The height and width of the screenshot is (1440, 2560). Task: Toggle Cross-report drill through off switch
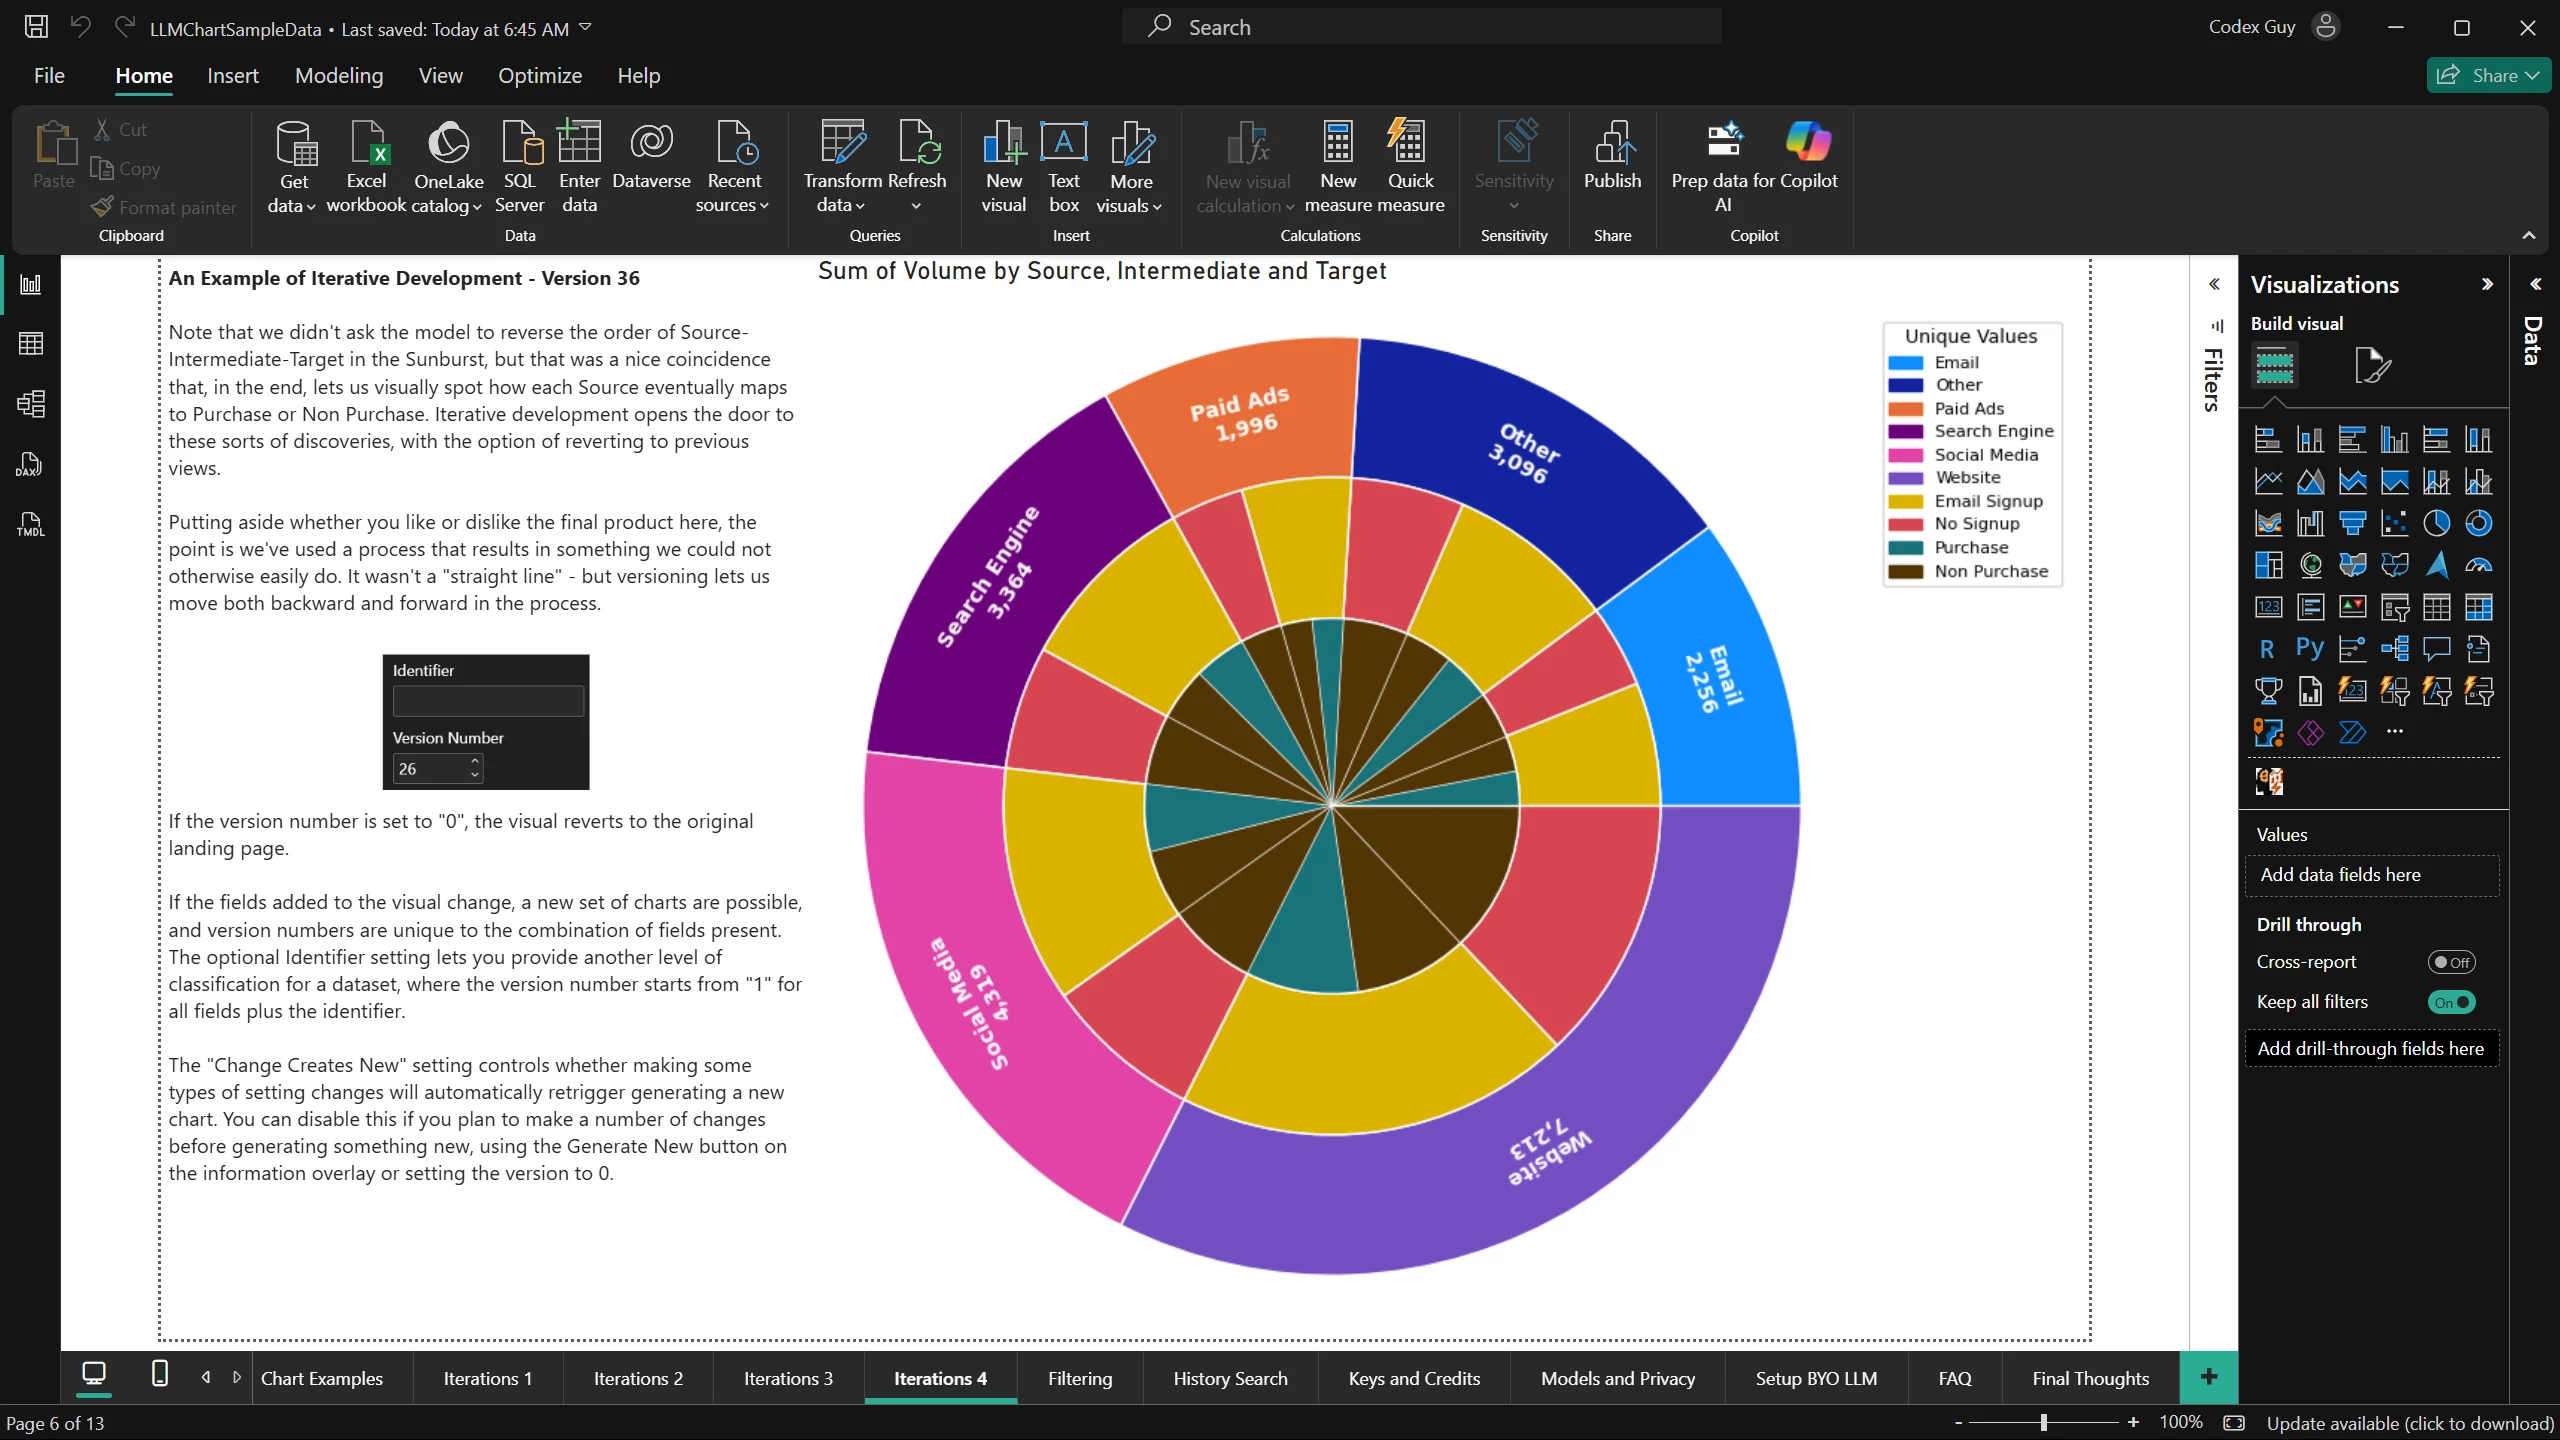click(2451, 962)
